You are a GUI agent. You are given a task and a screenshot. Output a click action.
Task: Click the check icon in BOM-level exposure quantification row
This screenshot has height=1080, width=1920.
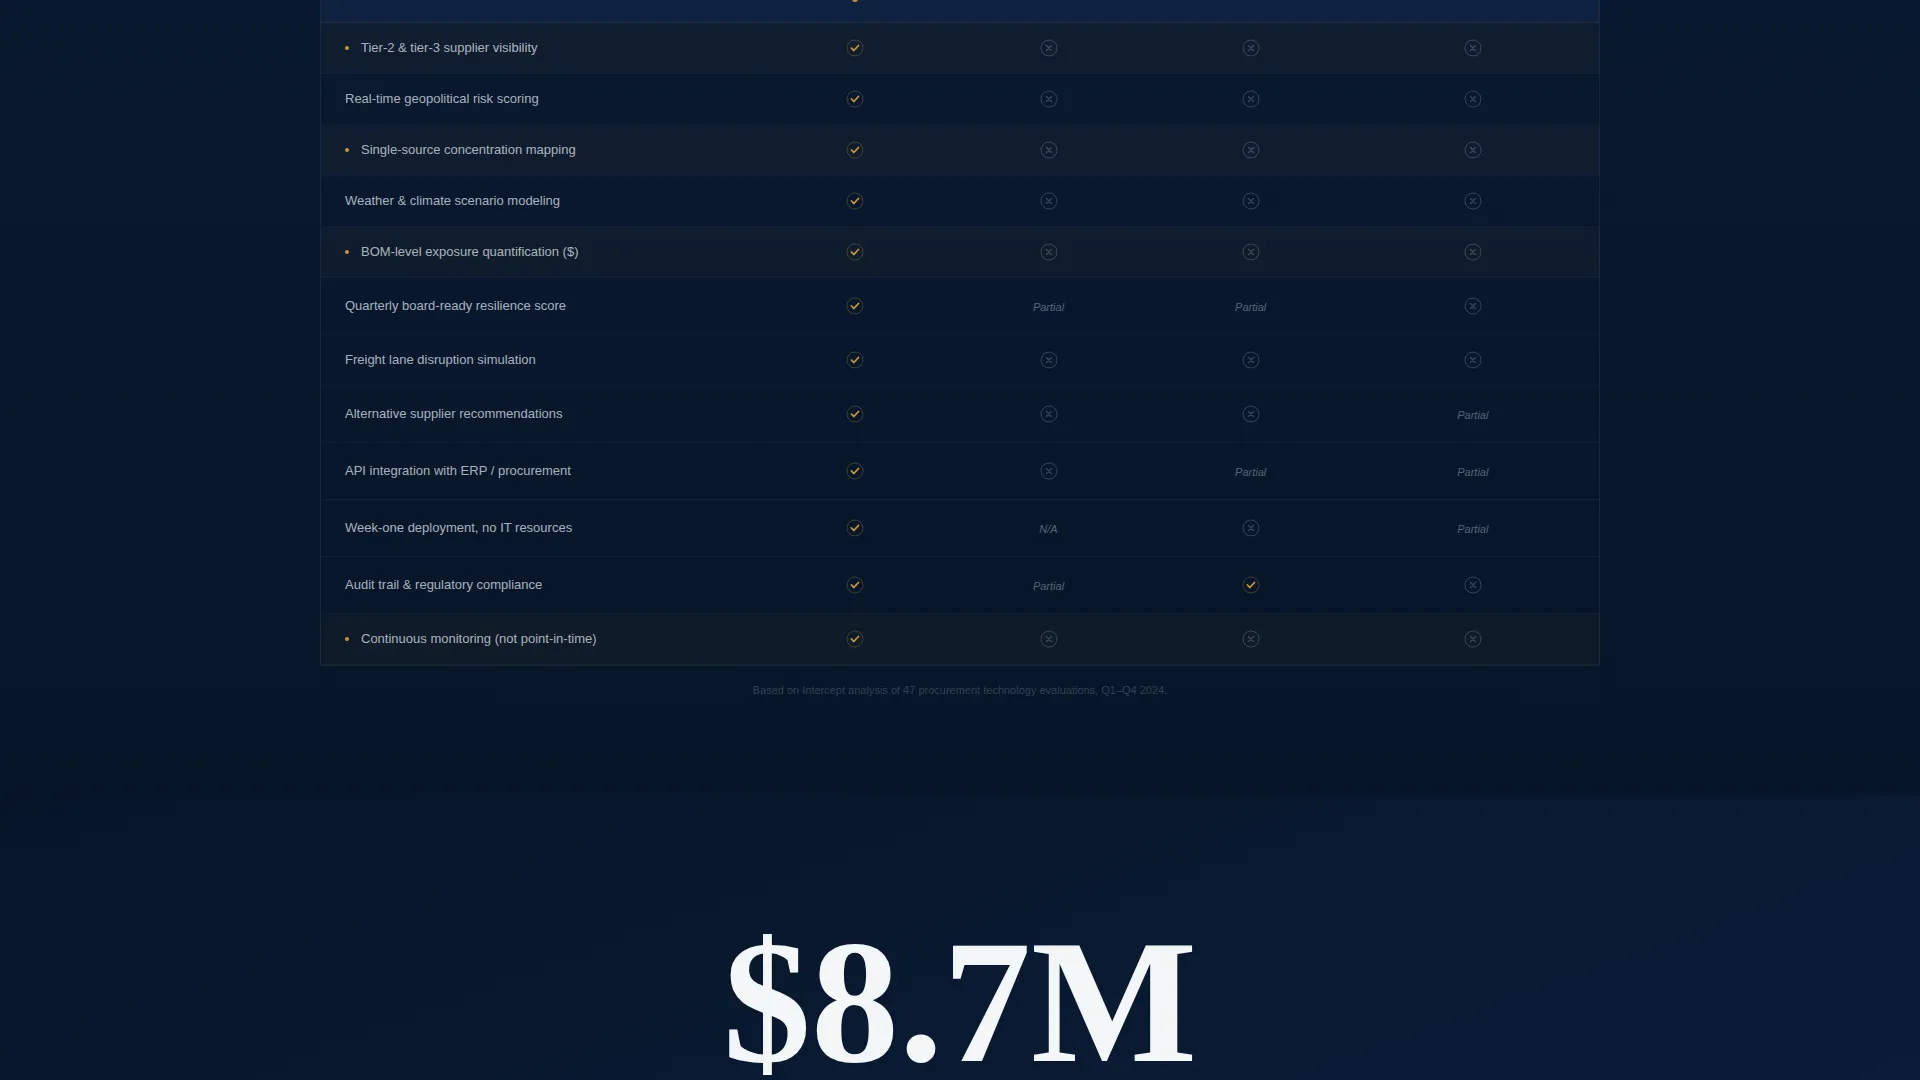pyautogui.click(x=855, y=252)
